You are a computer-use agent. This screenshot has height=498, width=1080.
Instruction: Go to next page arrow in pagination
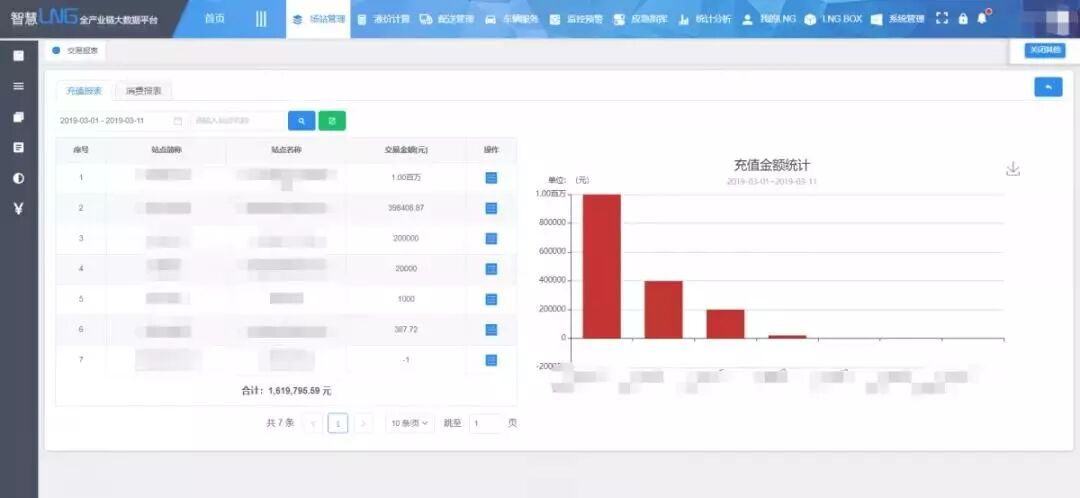(363, 423)
